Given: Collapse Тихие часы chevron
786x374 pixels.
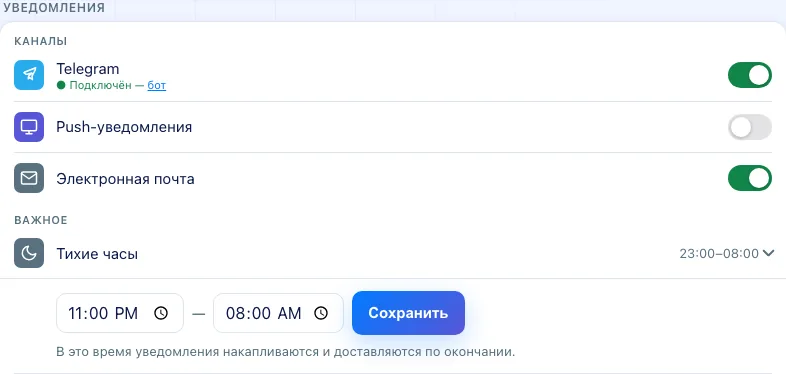Looking at the screenshot, I should pos(768,253).
